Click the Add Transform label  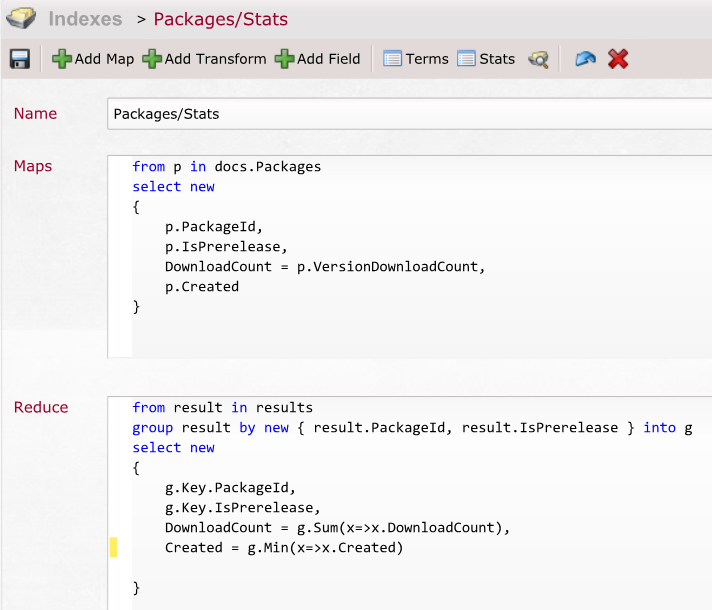coord(215,59)
